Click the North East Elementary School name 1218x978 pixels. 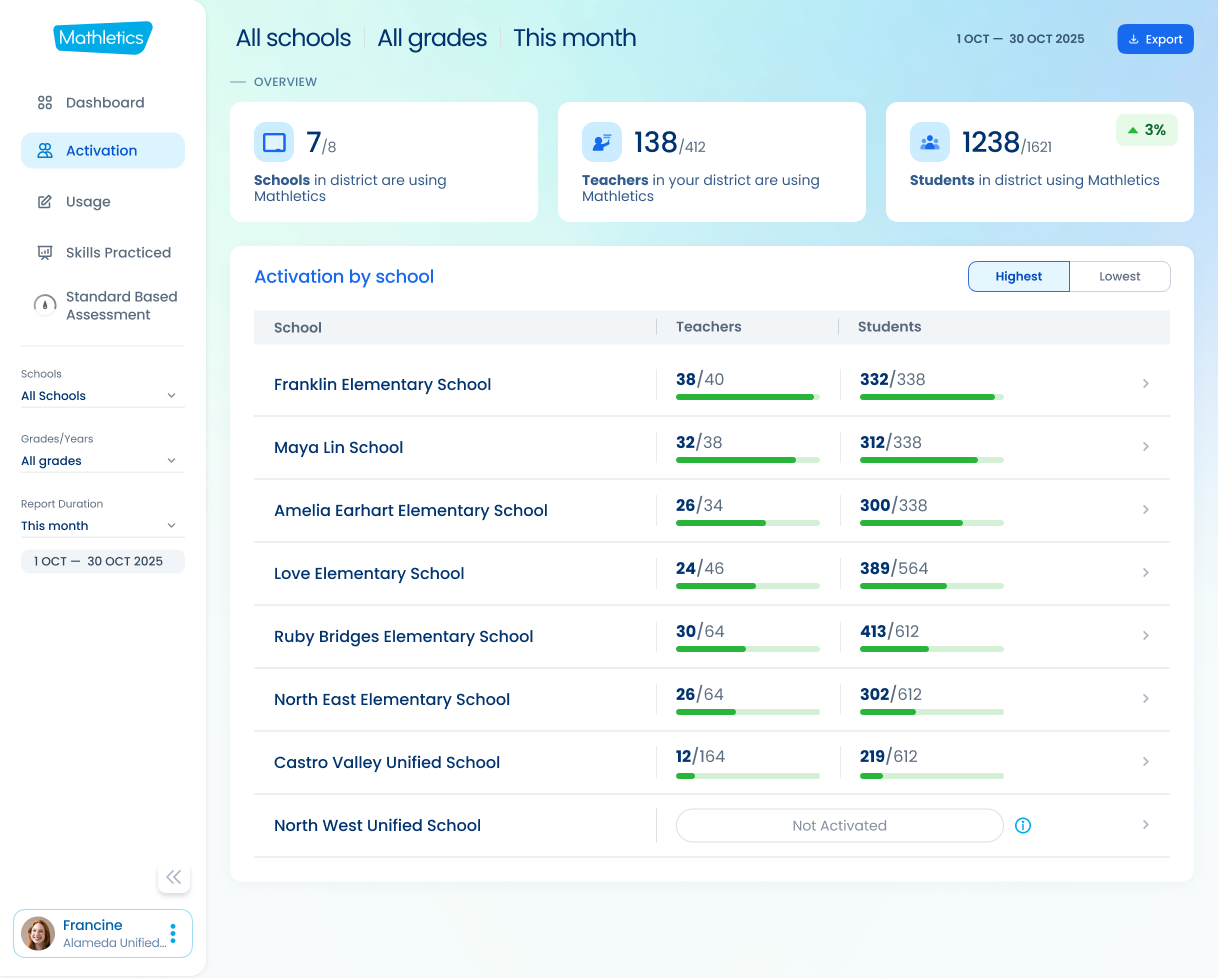[x=392, y=699]
